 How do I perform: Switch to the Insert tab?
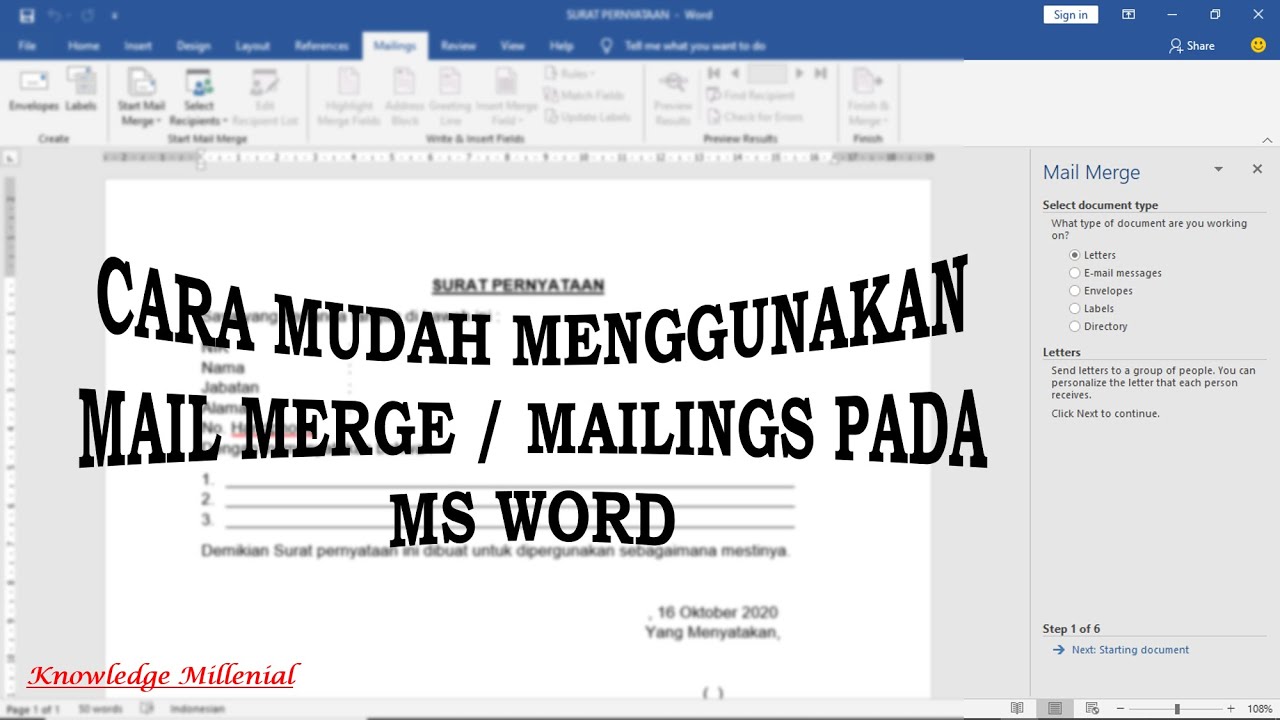click(x=138, y=46)
